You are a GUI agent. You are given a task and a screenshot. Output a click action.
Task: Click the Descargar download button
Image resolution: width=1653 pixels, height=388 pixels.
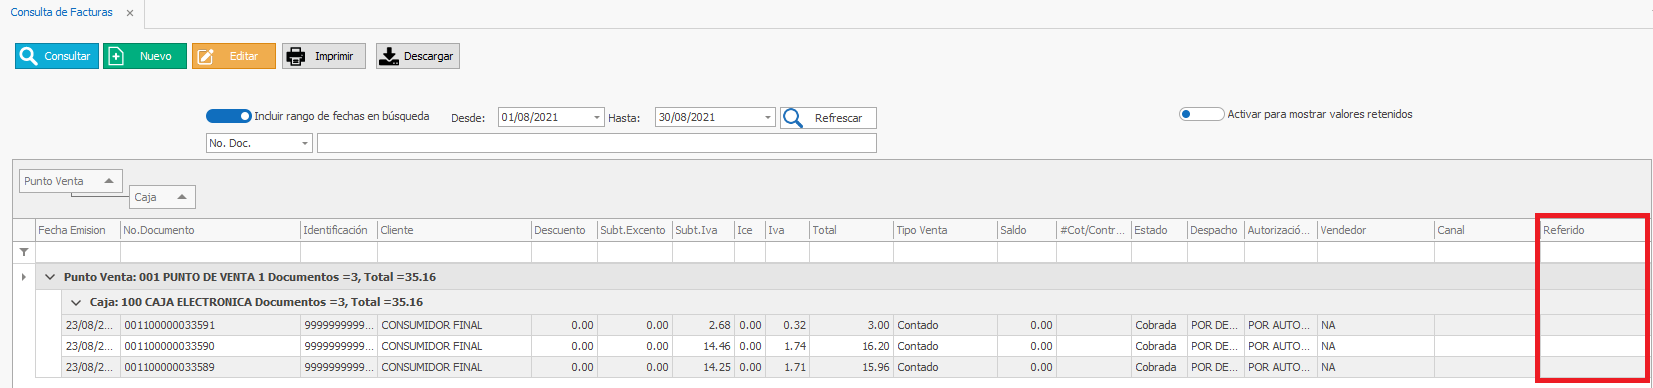[x=418, y=56]
